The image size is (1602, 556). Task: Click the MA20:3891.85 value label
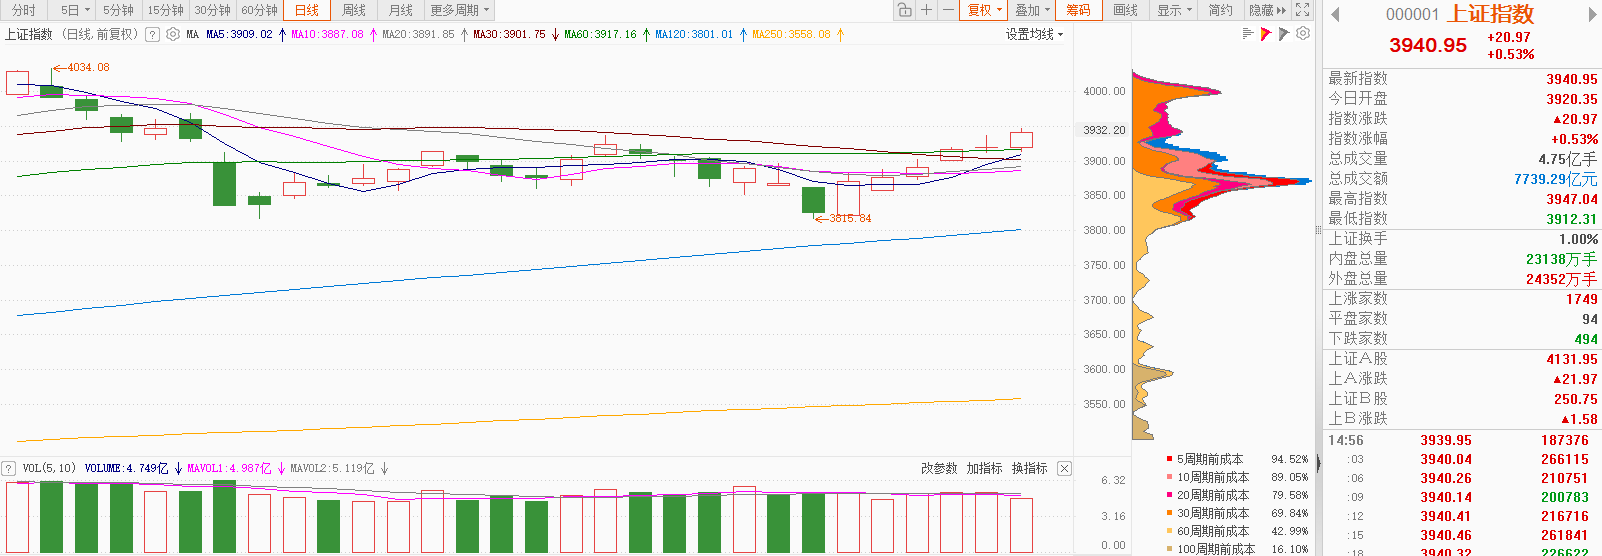click(x=418, y=34)
